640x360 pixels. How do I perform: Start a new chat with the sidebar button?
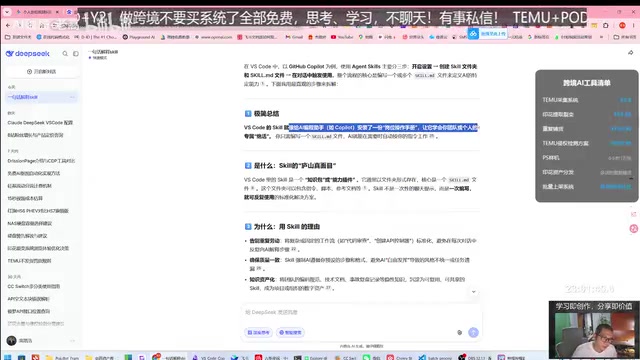click(41, 71)
